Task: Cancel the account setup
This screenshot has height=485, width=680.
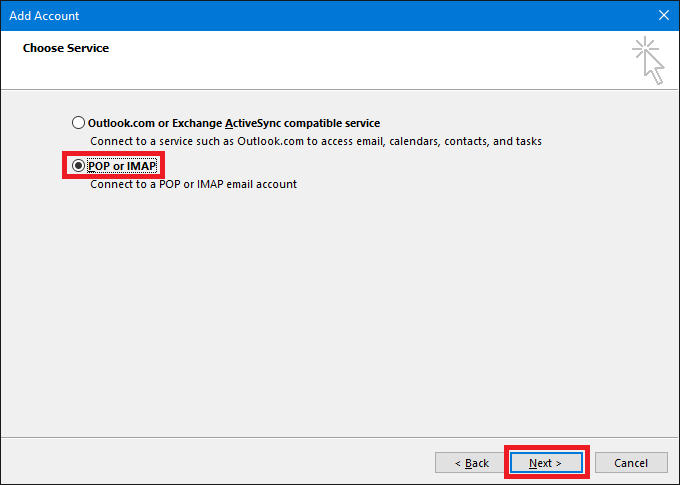Action: (x=630, y=463)
